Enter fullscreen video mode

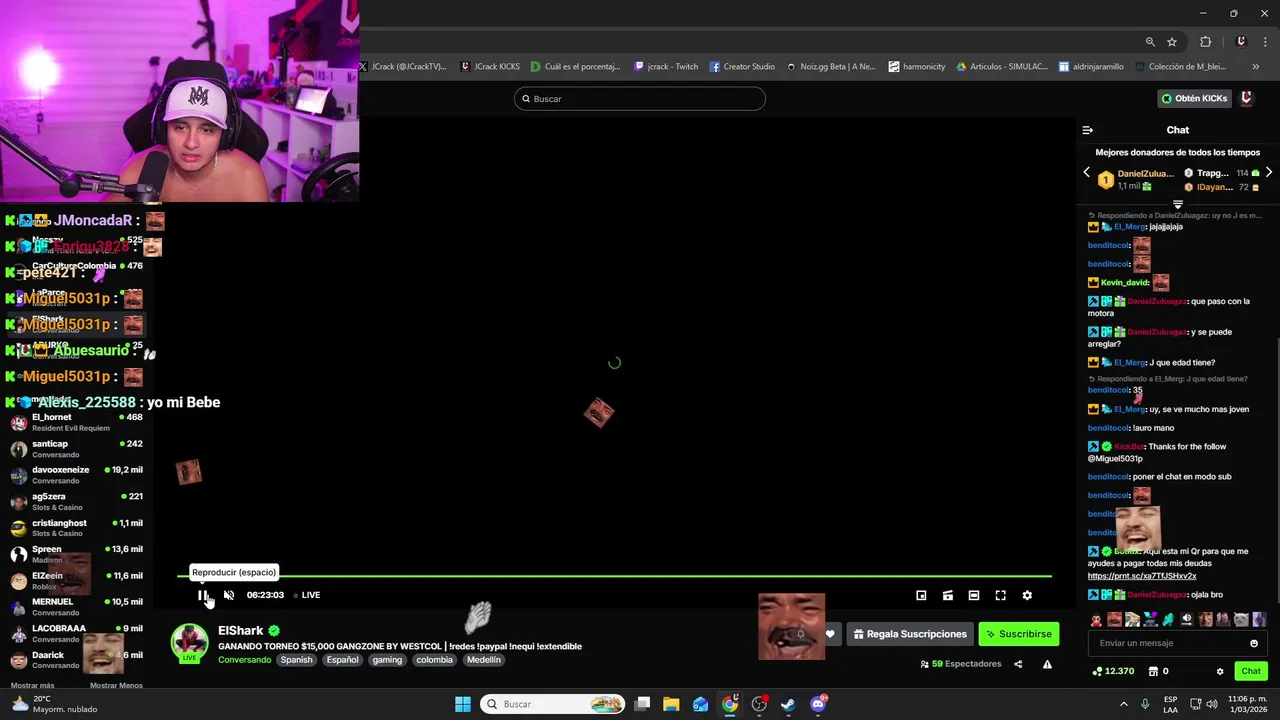click(1000, 595)
